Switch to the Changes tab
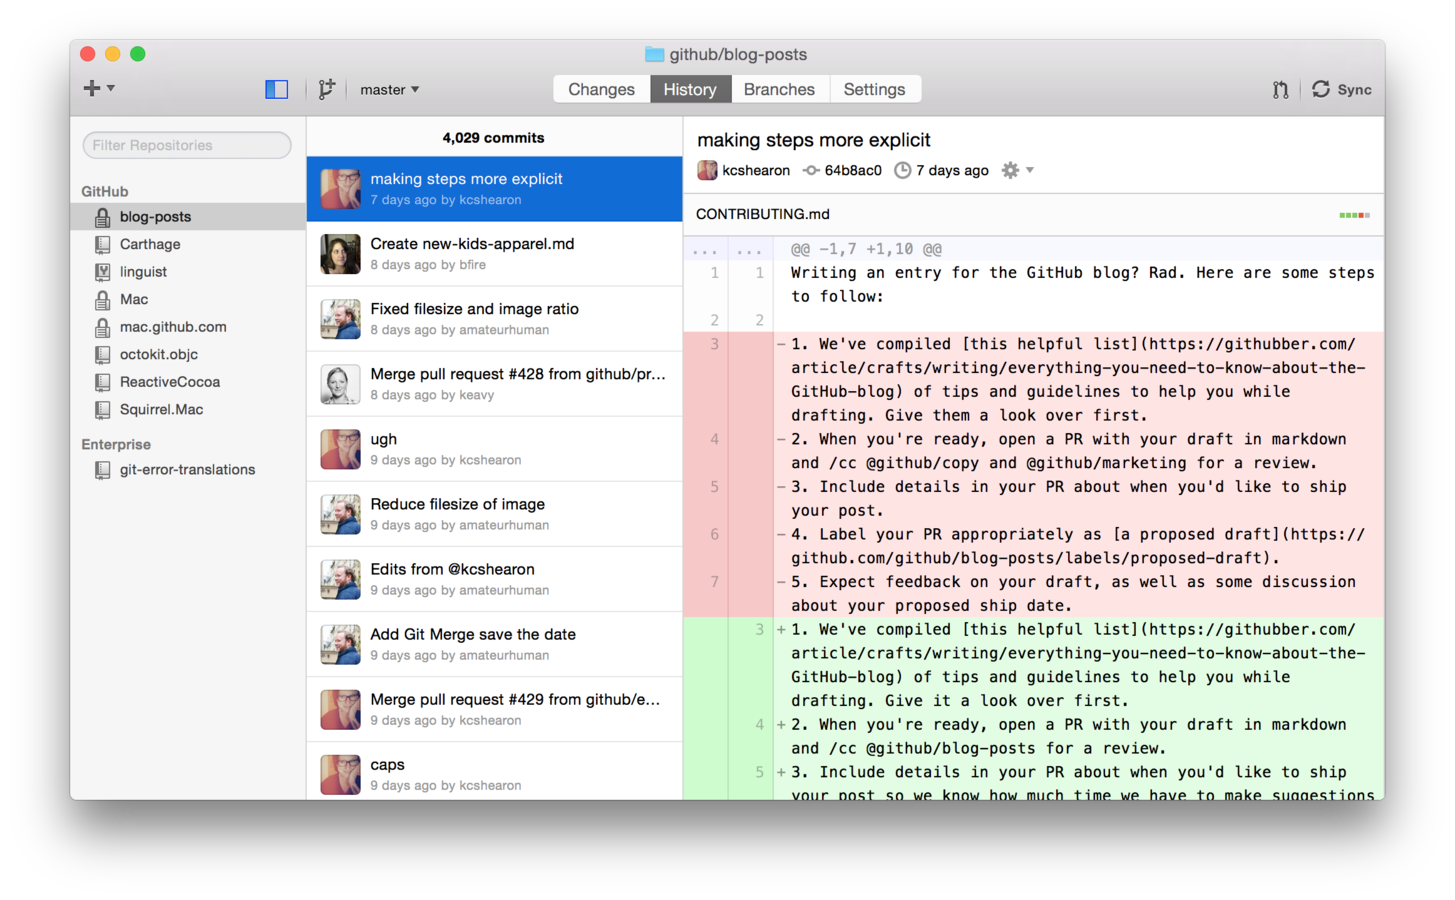 pyautogui.click(x=601, y=89)
